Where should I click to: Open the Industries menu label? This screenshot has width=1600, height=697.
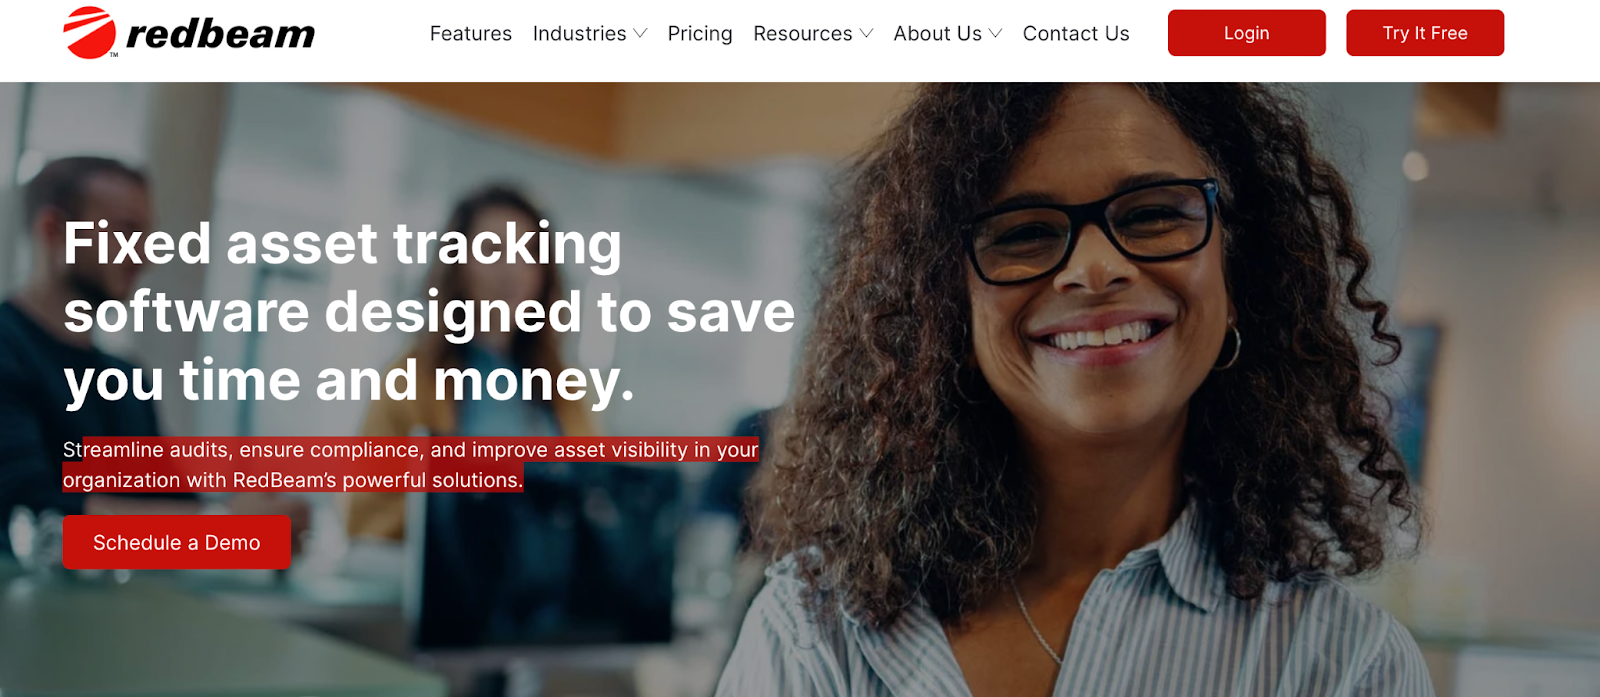point(580,34)
